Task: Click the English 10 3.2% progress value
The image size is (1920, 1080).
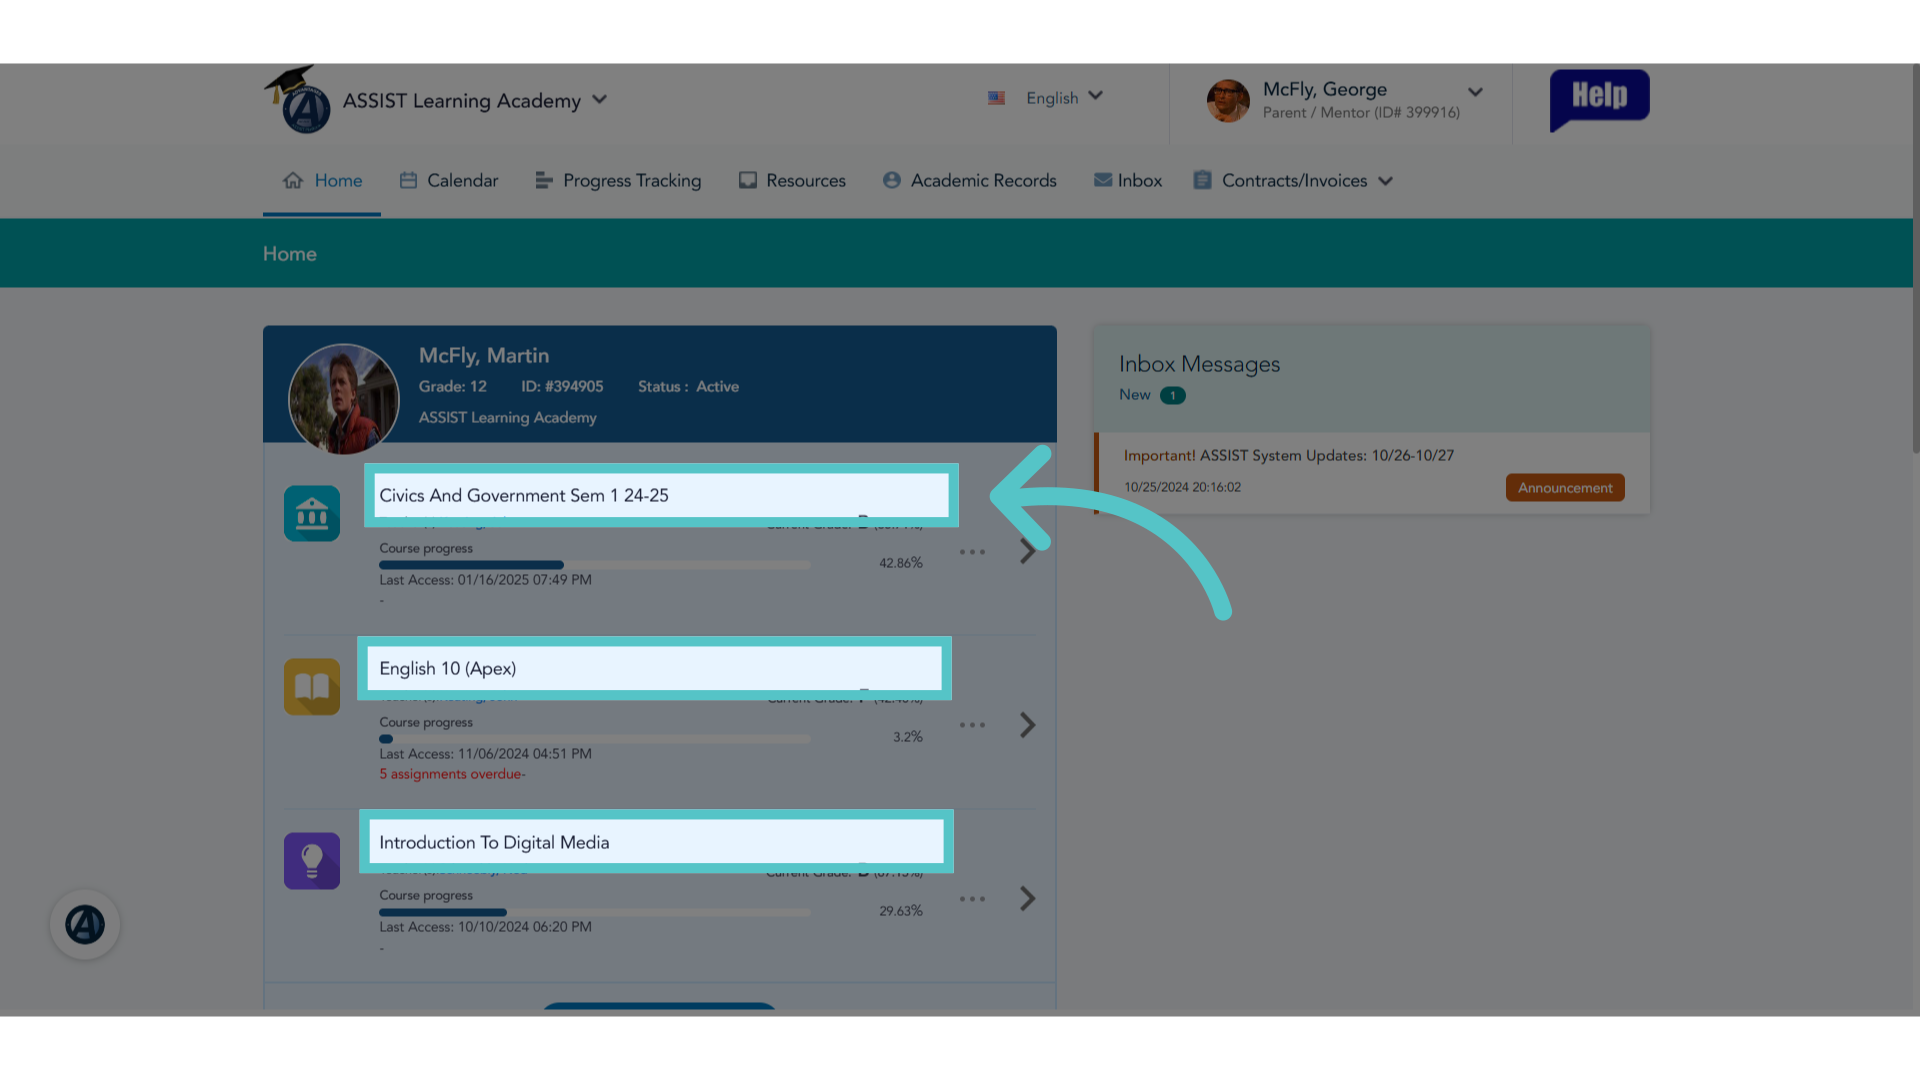Action: 908,737
